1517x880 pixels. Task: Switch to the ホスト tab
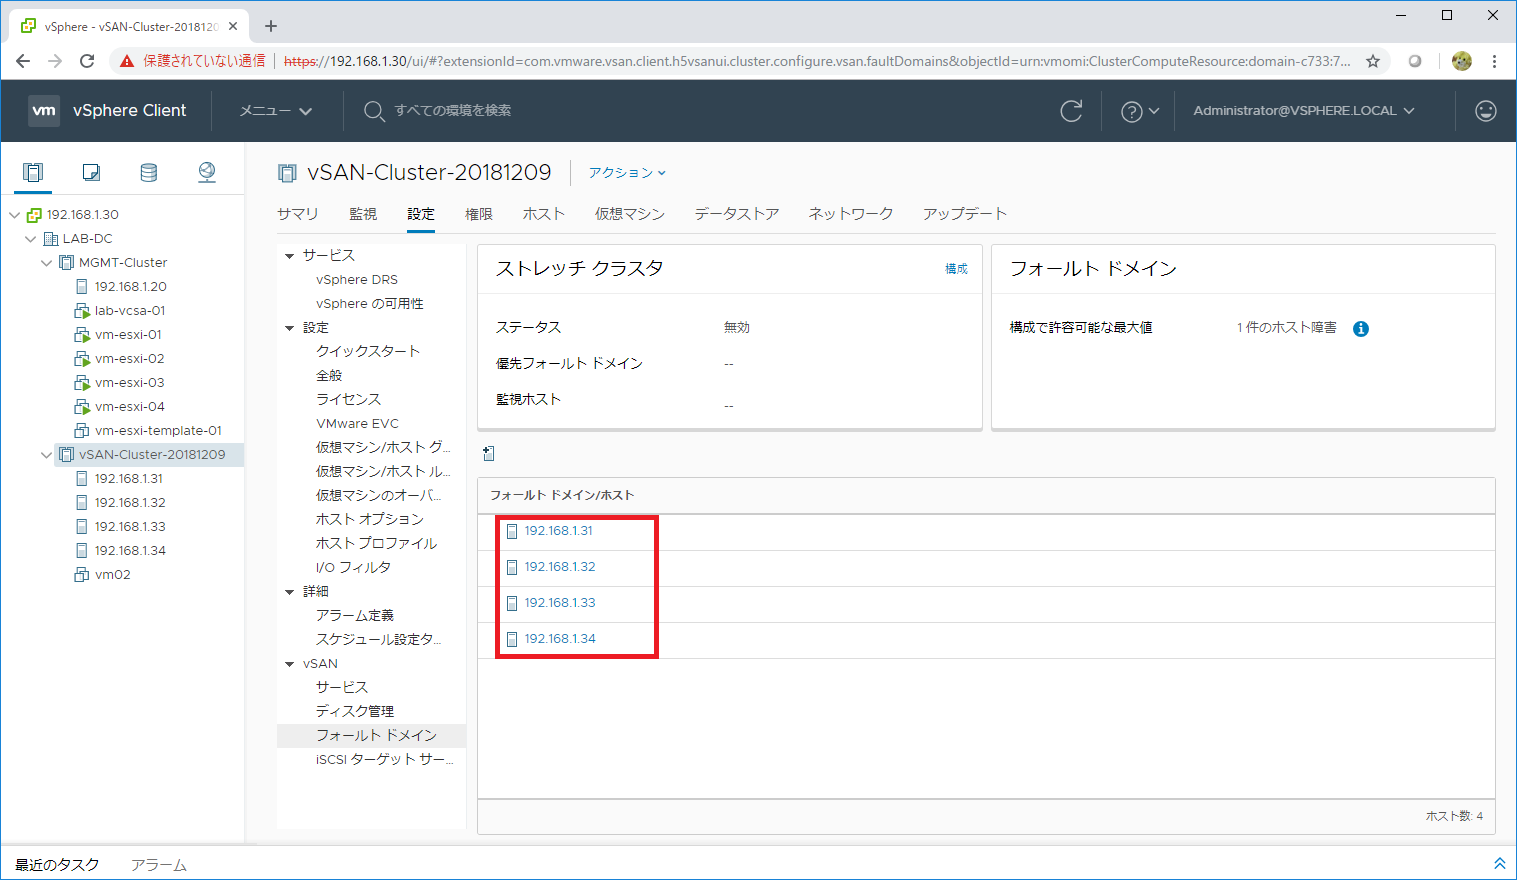click(x=544, y=214)
